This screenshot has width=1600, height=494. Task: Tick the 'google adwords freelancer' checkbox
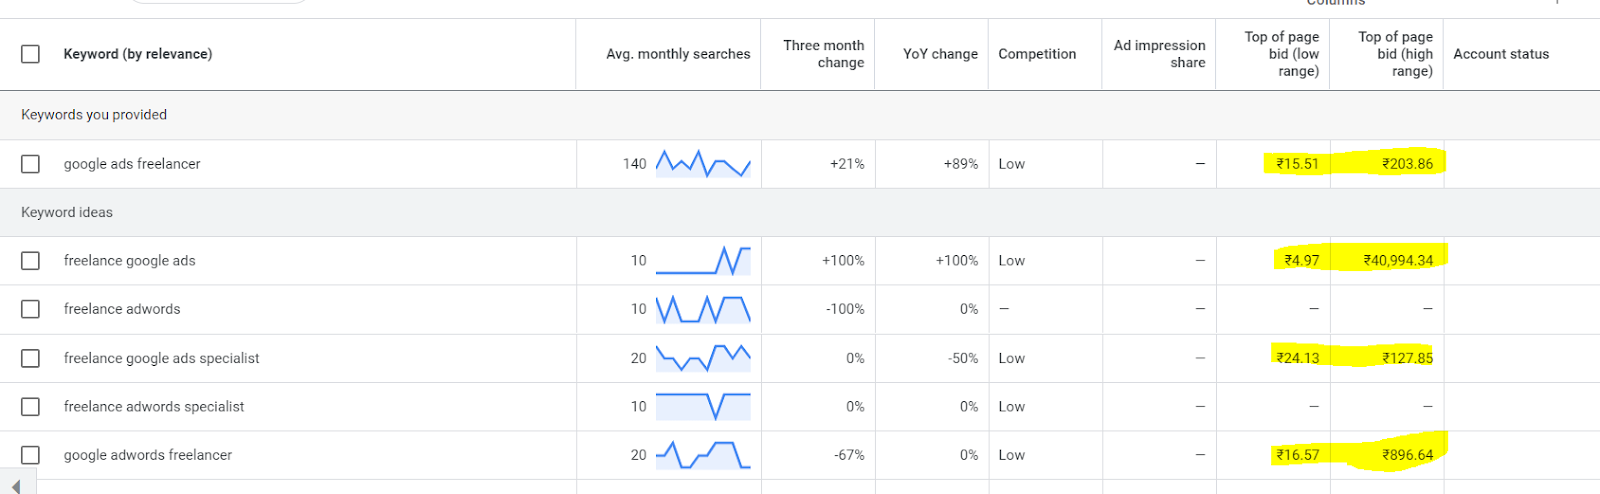point(31,455)
